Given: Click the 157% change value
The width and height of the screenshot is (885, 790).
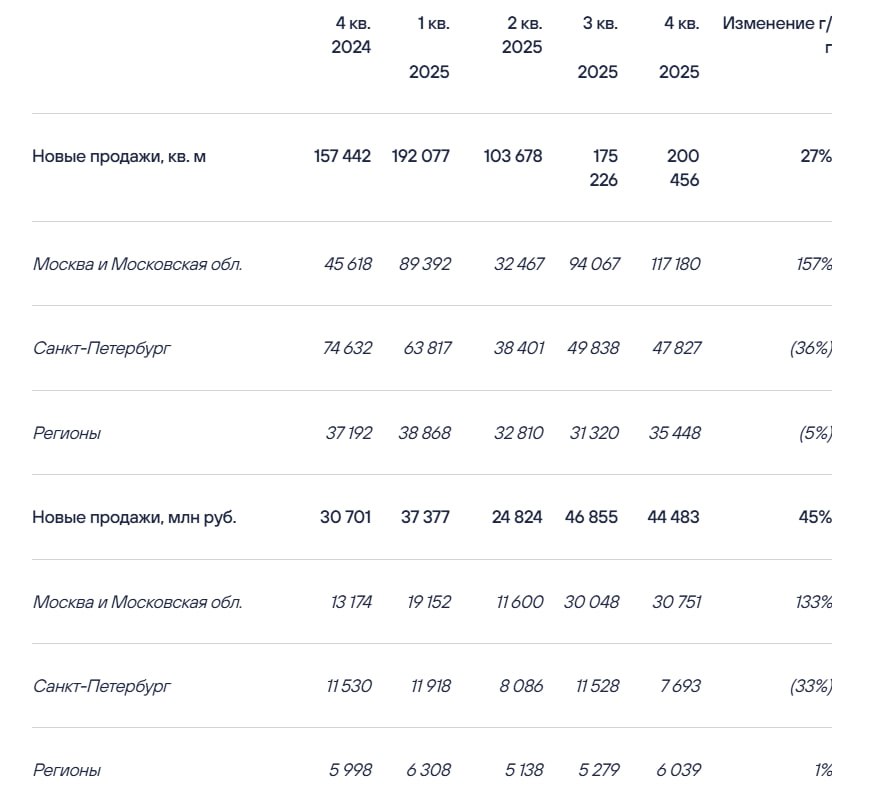Looking at the screenshot, I should (814, 264).
